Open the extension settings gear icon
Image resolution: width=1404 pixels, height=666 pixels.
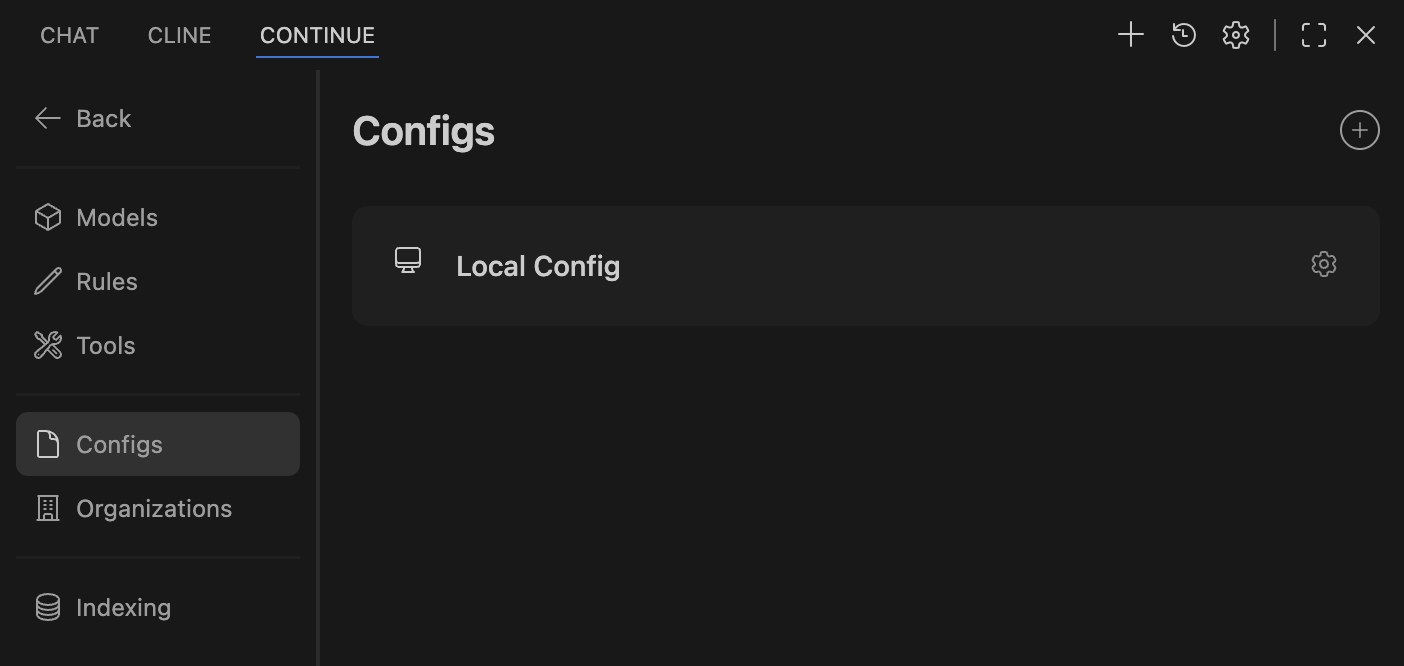pyautogui.click(x=1235, y=34)
